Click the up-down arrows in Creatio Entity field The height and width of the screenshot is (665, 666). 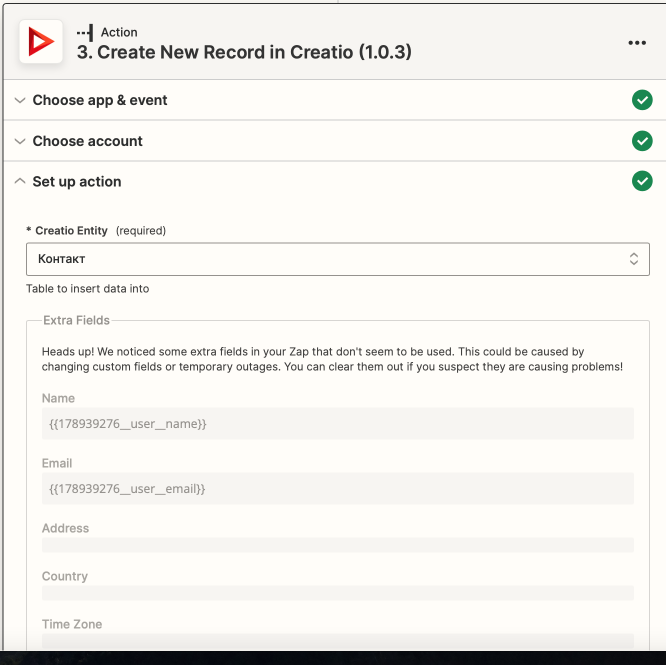[x=633, y=259]
